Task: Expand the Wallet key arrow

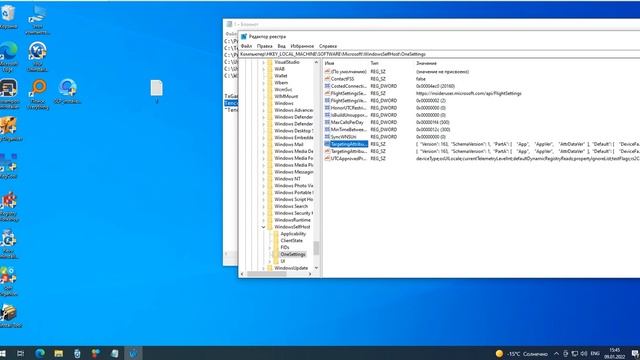Action: 264,76
